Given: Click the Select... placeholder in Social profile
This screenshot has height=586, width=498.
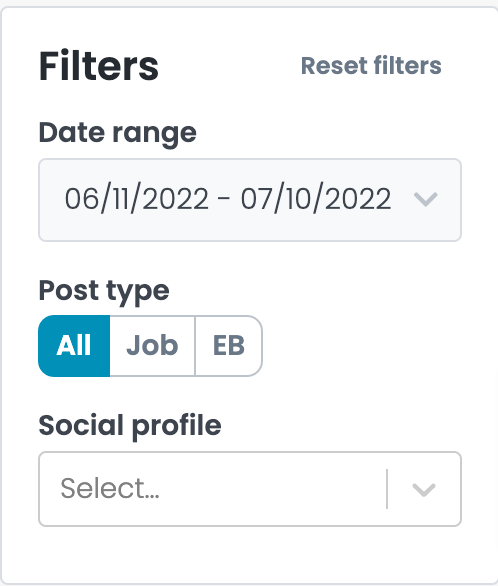Looking at the screenshot, I should pyautogui.click(x=110, y=488).
